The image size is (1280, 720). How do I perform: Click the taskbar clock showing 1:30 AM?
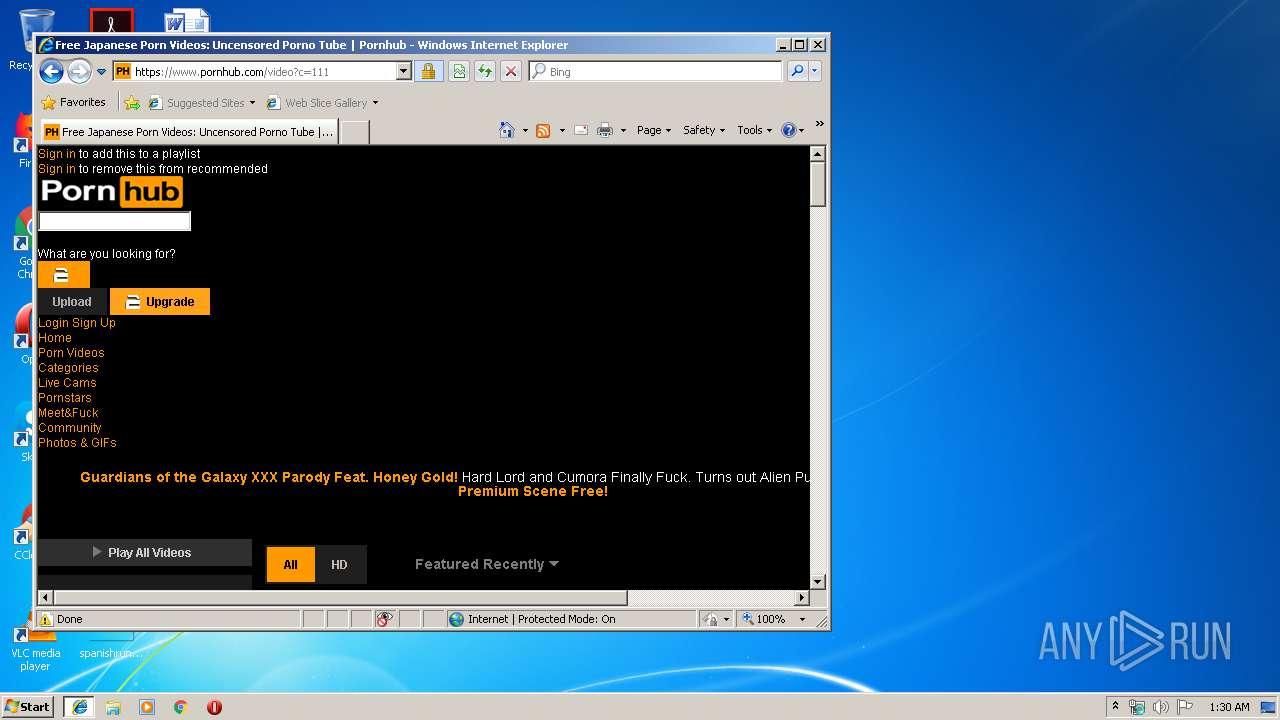[x=1229, y=707]
